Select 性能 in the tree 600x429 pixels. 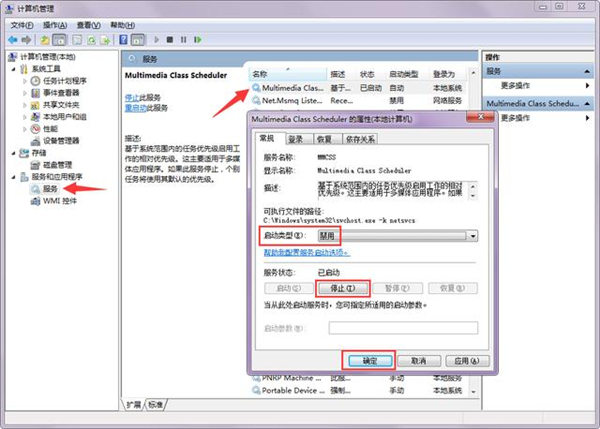(50, 129)
